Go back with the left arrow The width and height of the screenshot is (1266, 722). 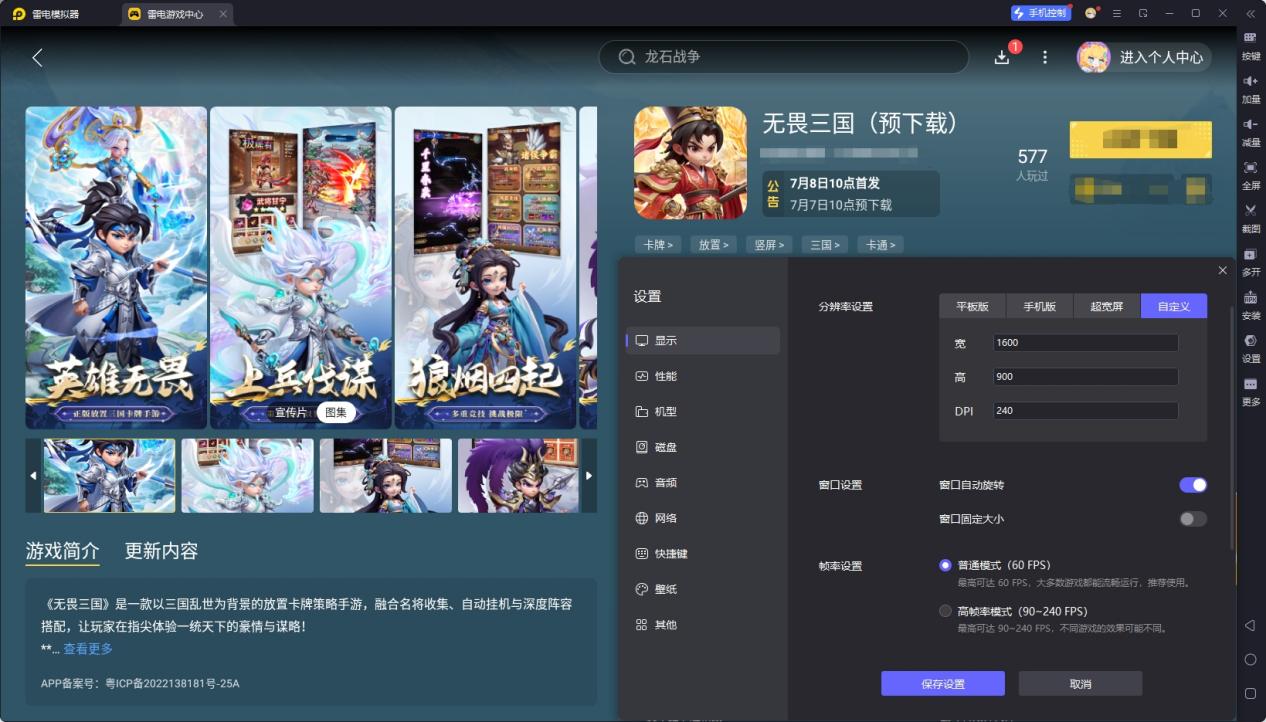click(37, 57)
